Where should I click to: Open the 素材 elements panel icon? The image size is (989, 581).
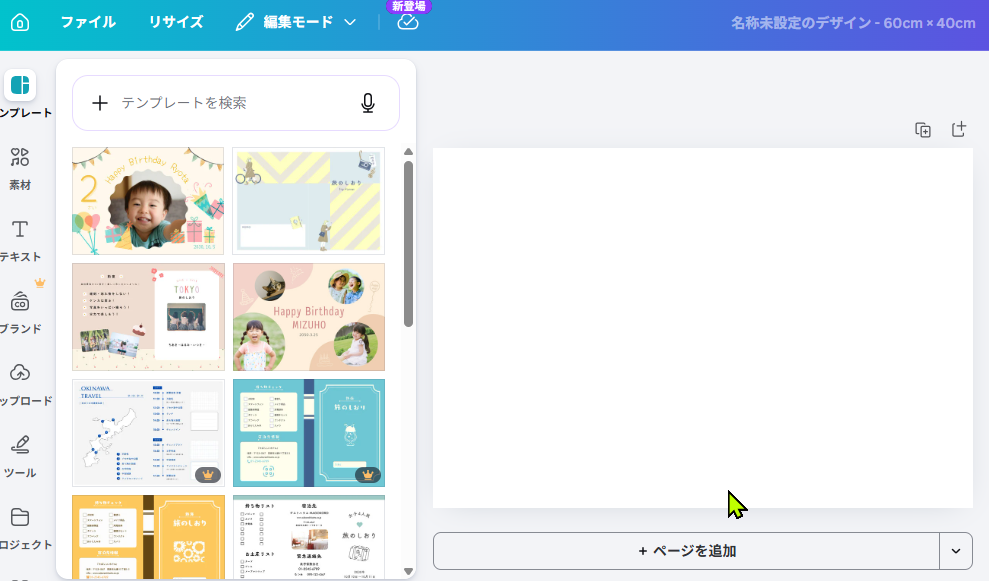(x=20, y=157)
